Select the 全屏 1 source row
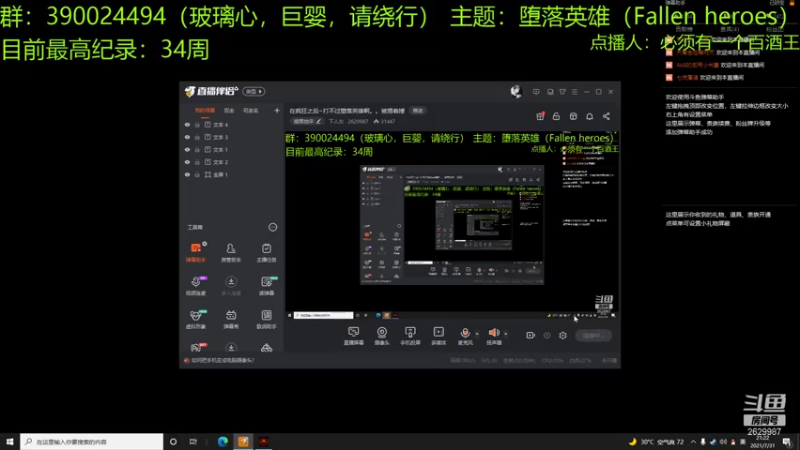The width and height of the screenshot is (800, 450). (232, 174)
